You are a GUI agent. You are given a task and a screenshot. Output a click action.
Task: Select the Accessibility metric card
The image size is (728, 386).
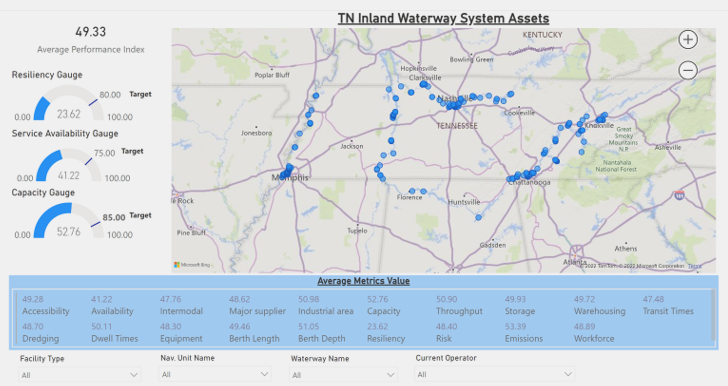[x=46, y=306]
